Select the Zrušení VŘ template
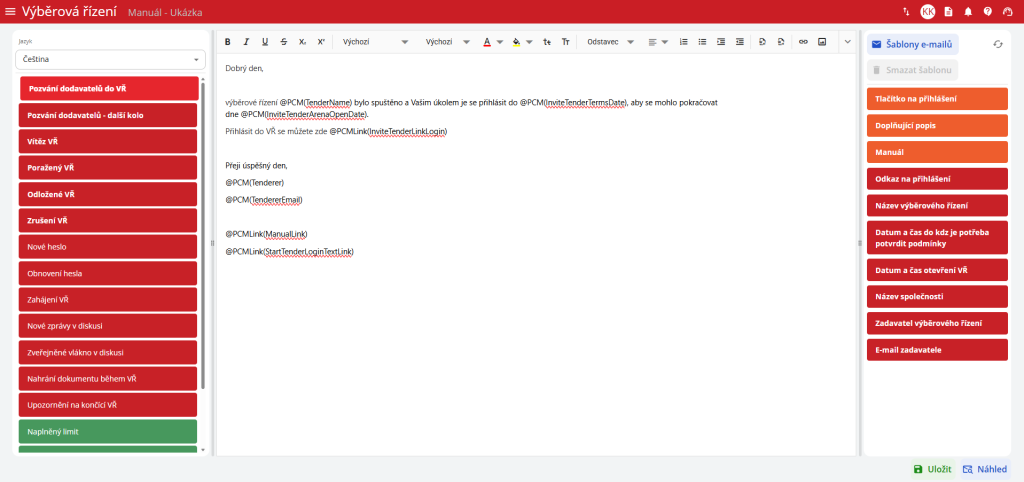This screenshot has height=482, width=1024. coord(110,220)
